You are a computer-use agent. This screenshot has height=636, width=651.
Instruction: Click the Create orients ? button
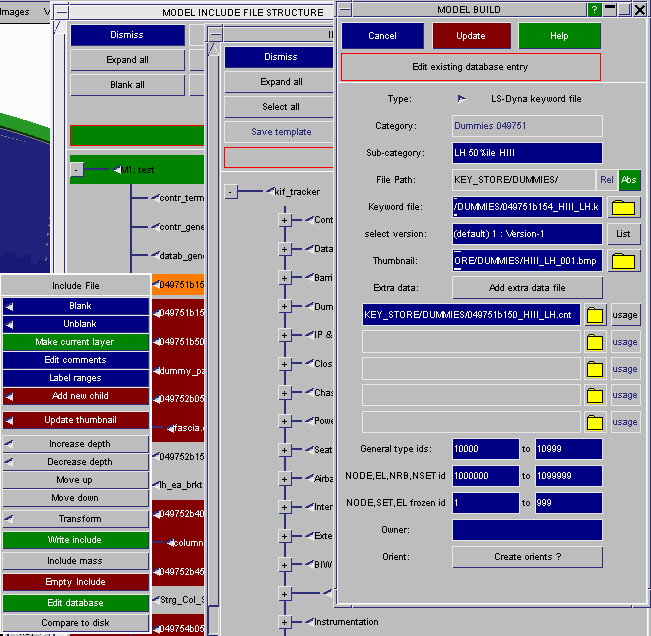tap(527, 557)
